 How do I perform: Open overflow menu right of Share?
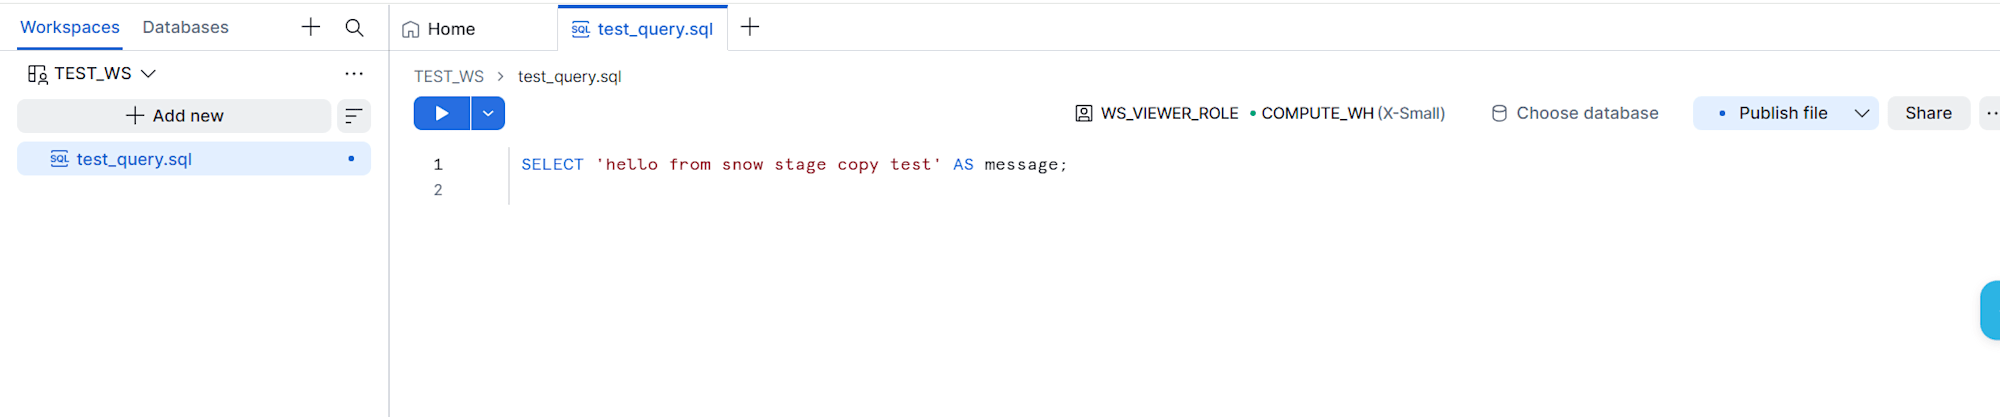click(x=1992, y=113)
